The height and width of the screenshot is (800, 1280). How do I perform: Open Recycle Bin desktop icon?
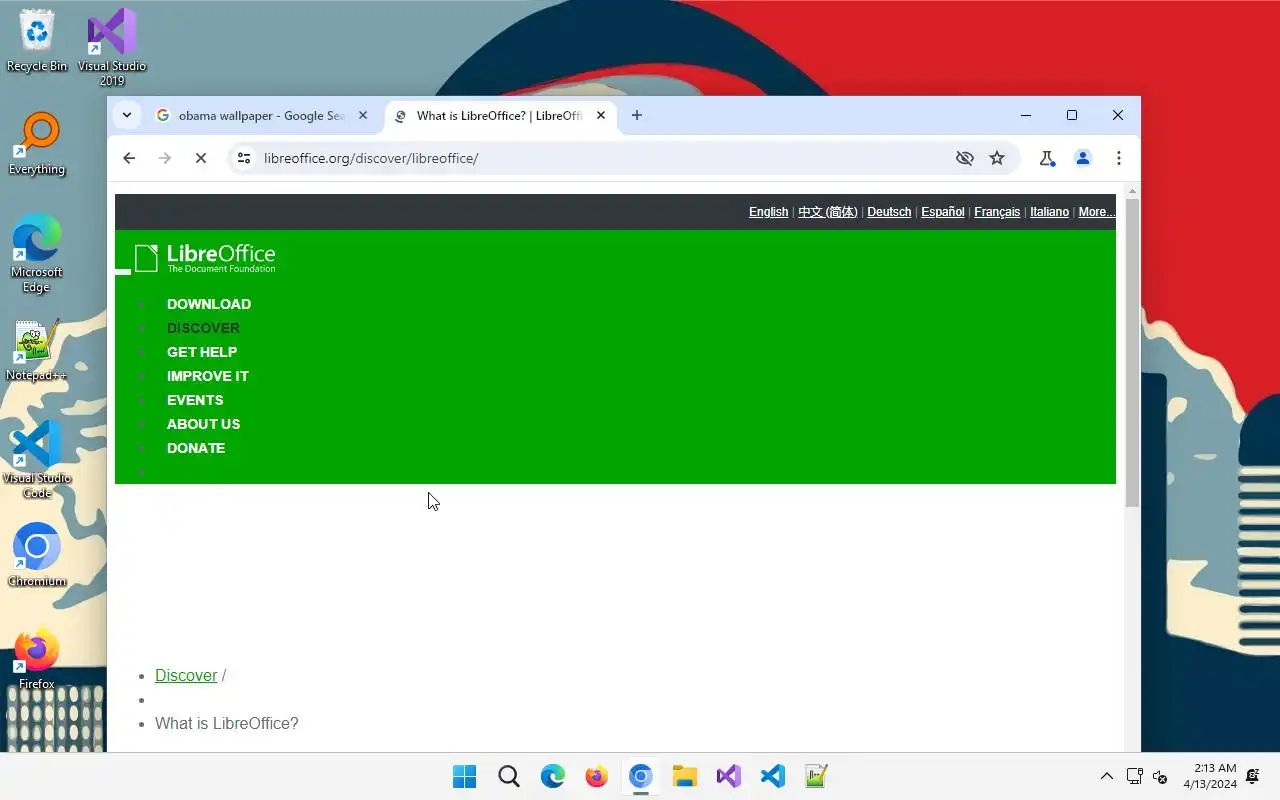click(x=37, y=41)
